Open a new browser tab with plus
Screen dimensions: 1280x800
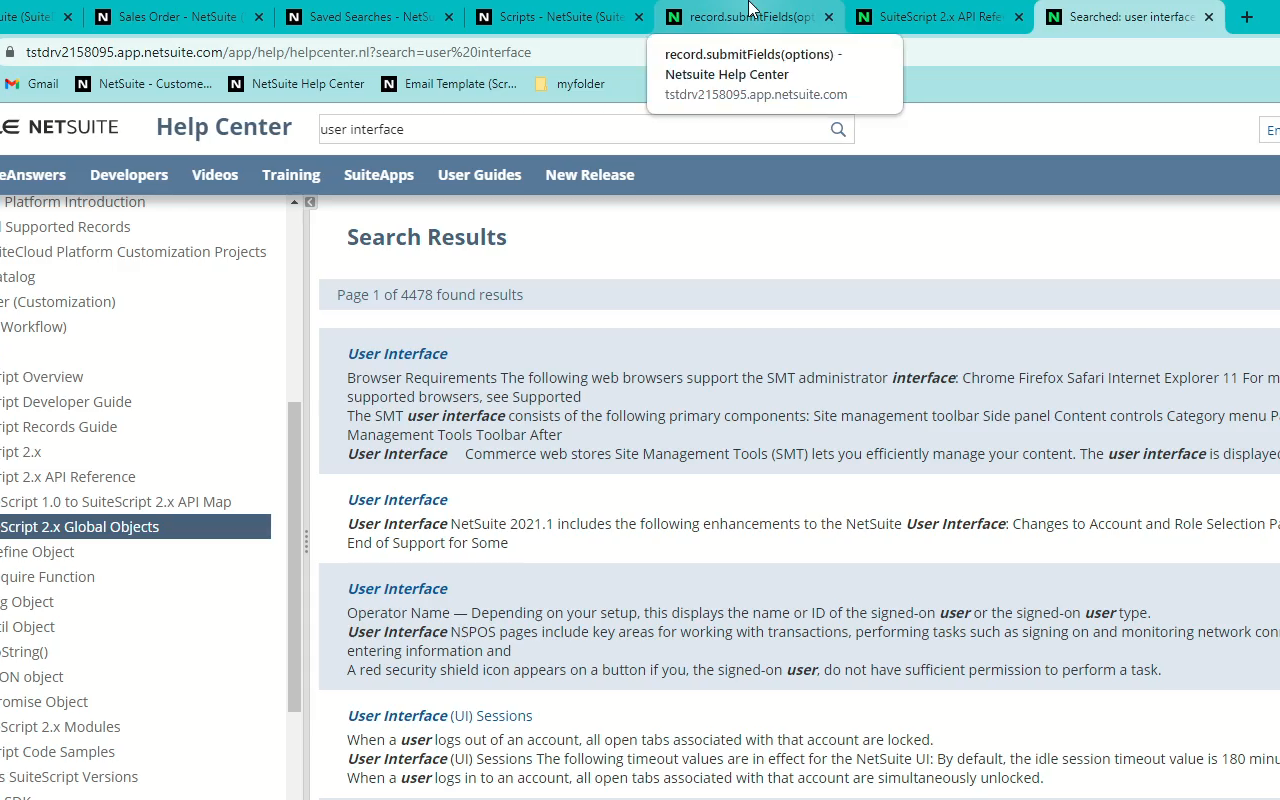1246,17
